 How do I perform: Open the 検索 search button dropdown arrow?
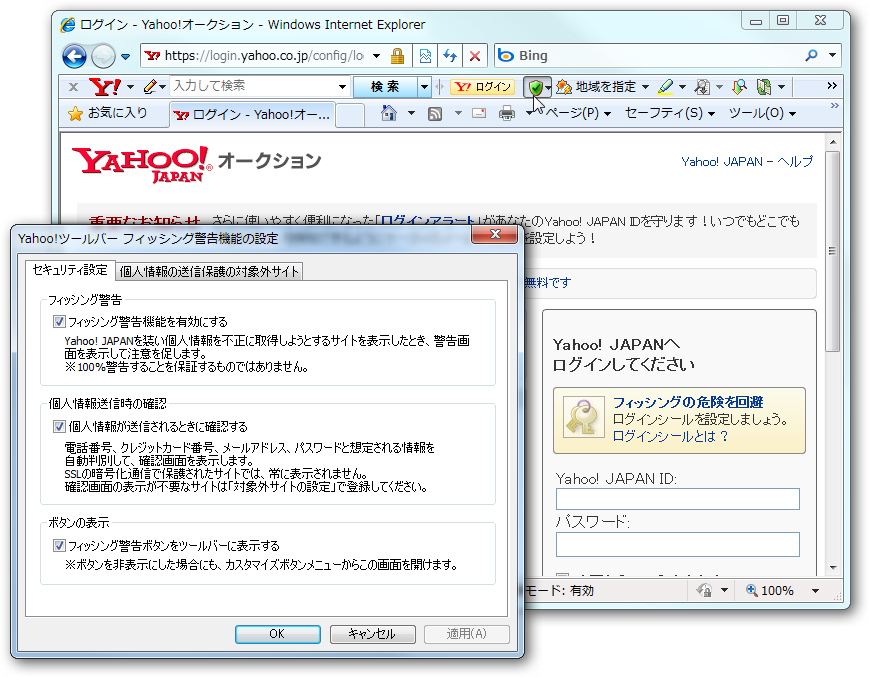[x=423, y=87]
